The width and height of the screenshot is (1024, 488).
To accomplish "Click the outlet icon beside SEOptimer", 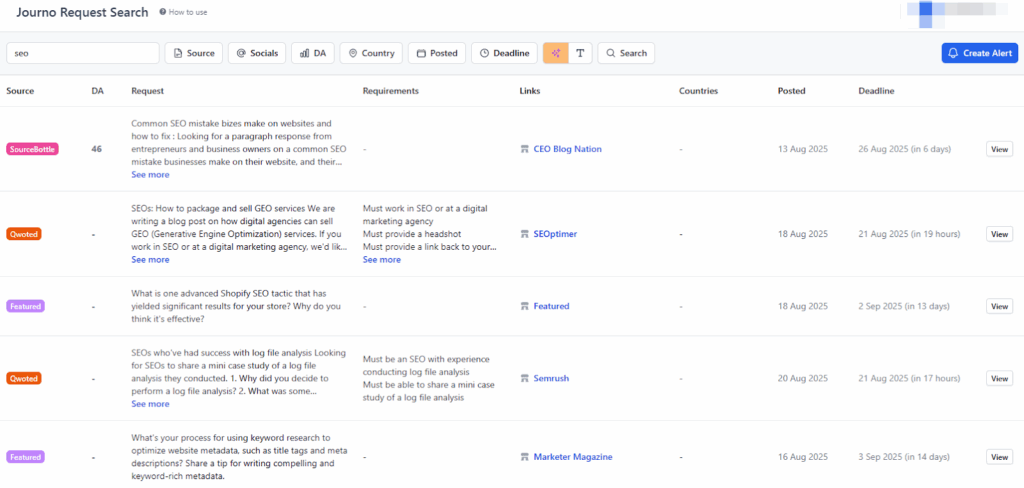I will 524,234.
